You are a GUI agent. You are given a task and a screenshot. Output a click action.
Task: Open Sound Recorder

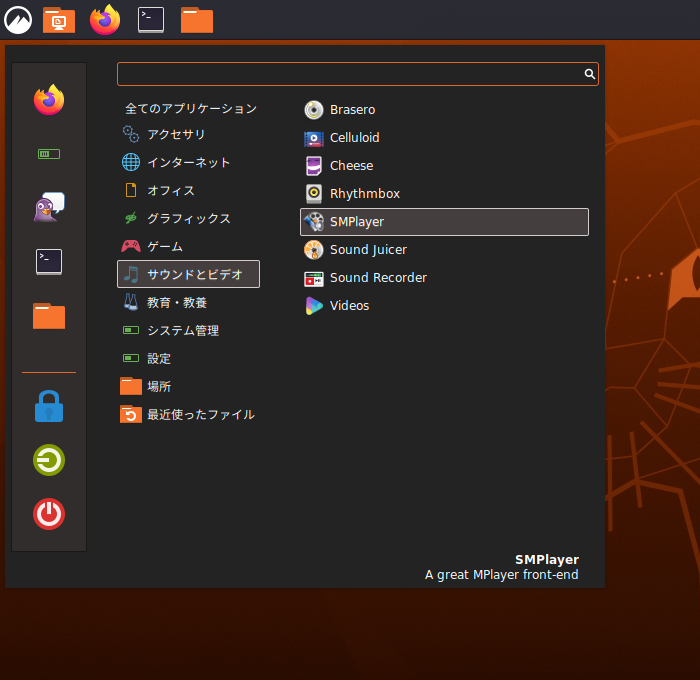point(444,278)
